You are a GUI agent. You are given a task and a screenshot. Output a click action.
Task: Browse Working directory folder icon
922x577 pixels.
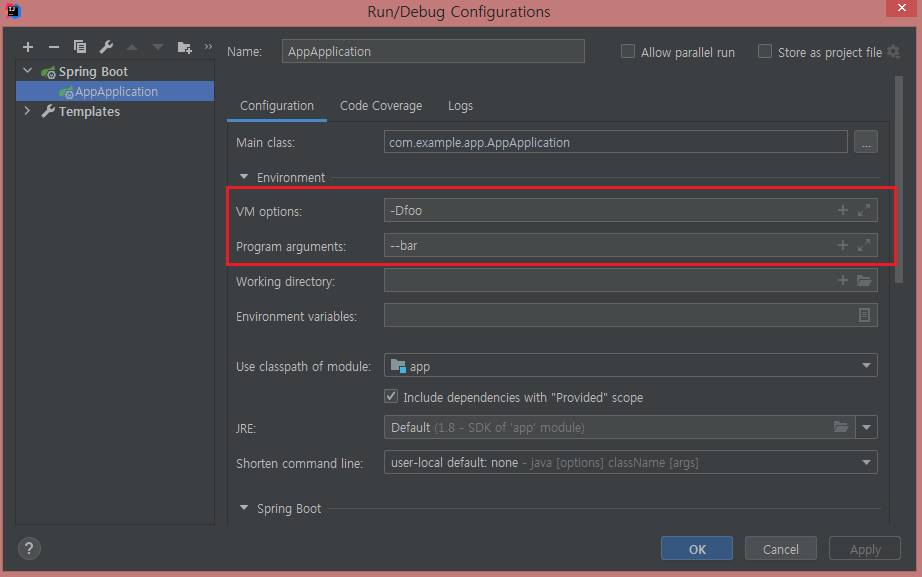(864, 281)
